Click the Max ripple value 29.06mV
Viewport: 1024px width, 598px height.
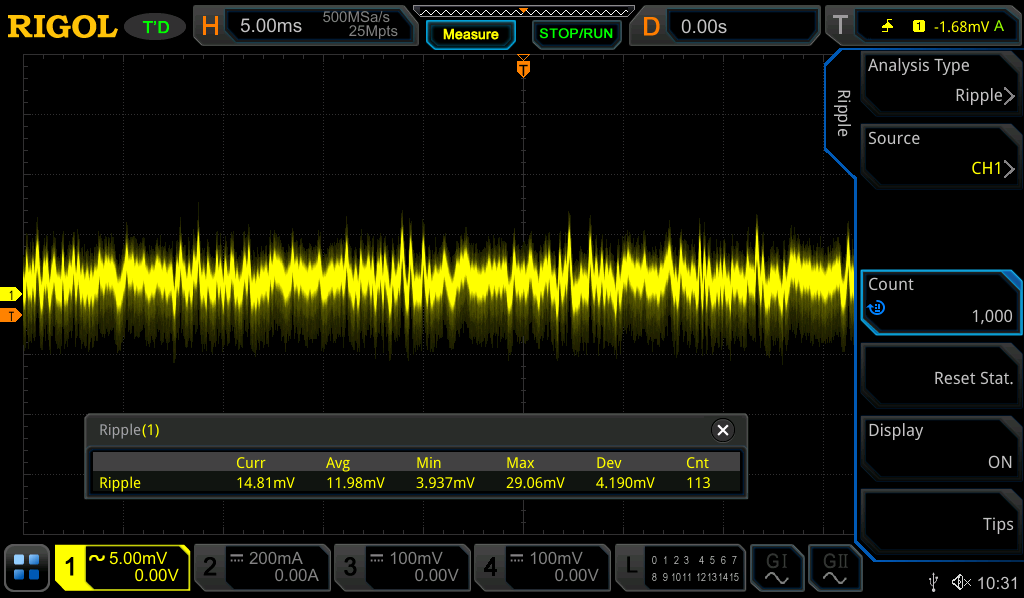click(x=536, y=483)
